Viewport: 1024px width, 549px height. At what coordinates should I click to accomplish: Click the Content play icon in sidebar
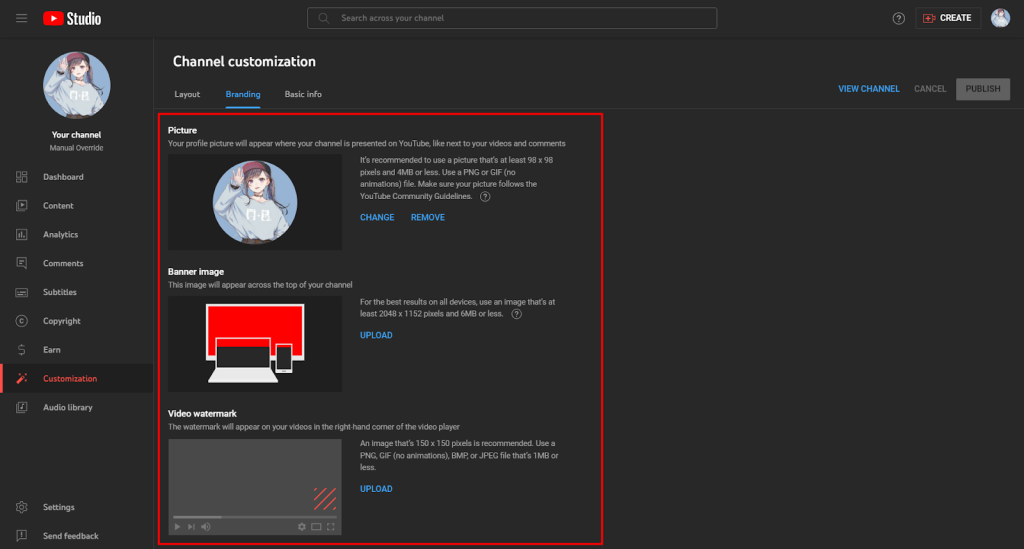pyautogui.click(x=22, y=206)
